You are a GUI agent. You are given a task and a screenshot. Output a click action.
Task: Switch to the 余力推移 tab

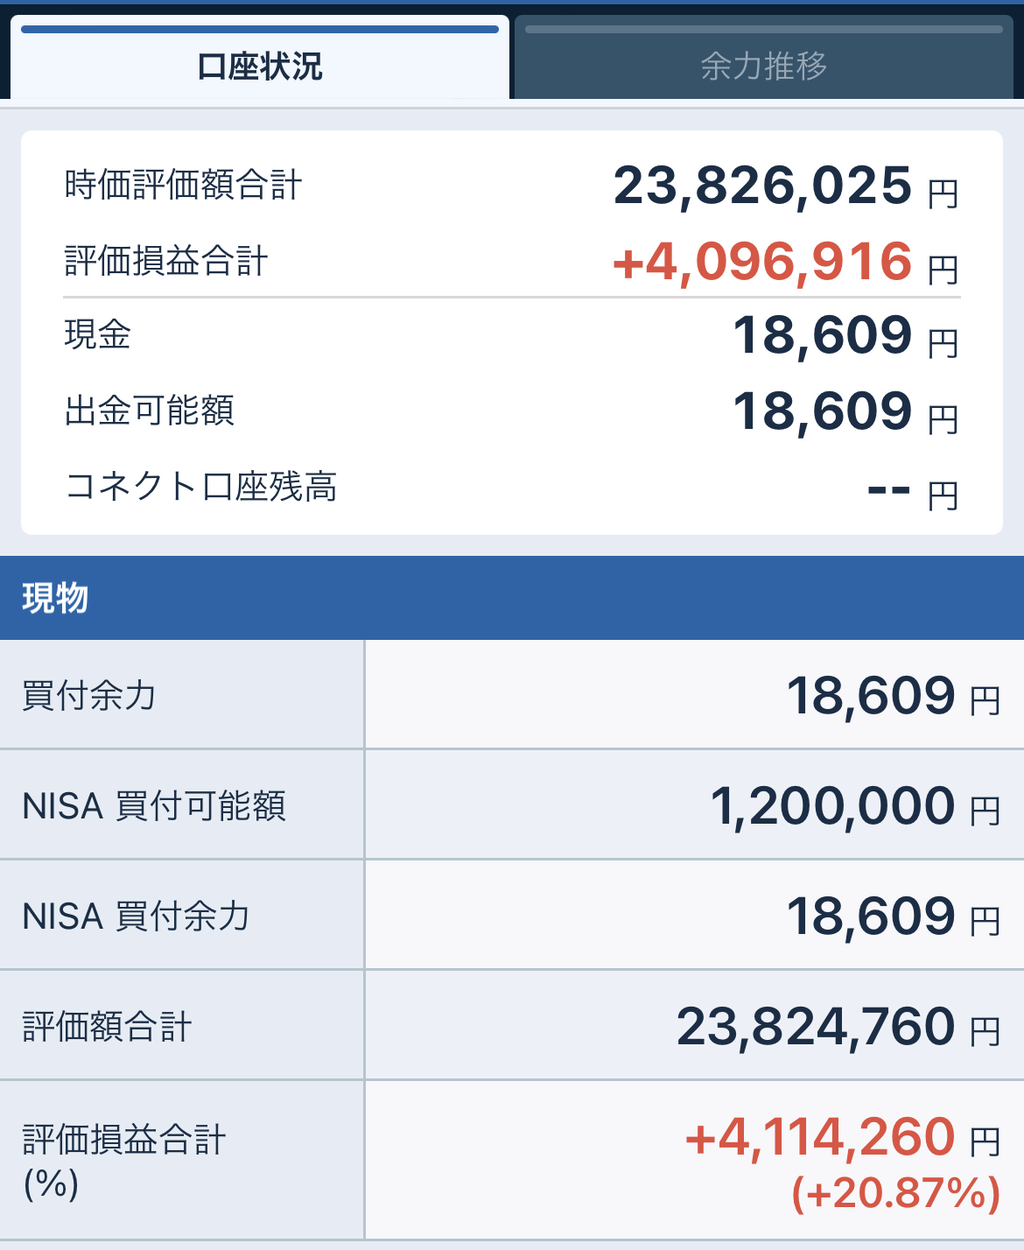pos(763,66)
